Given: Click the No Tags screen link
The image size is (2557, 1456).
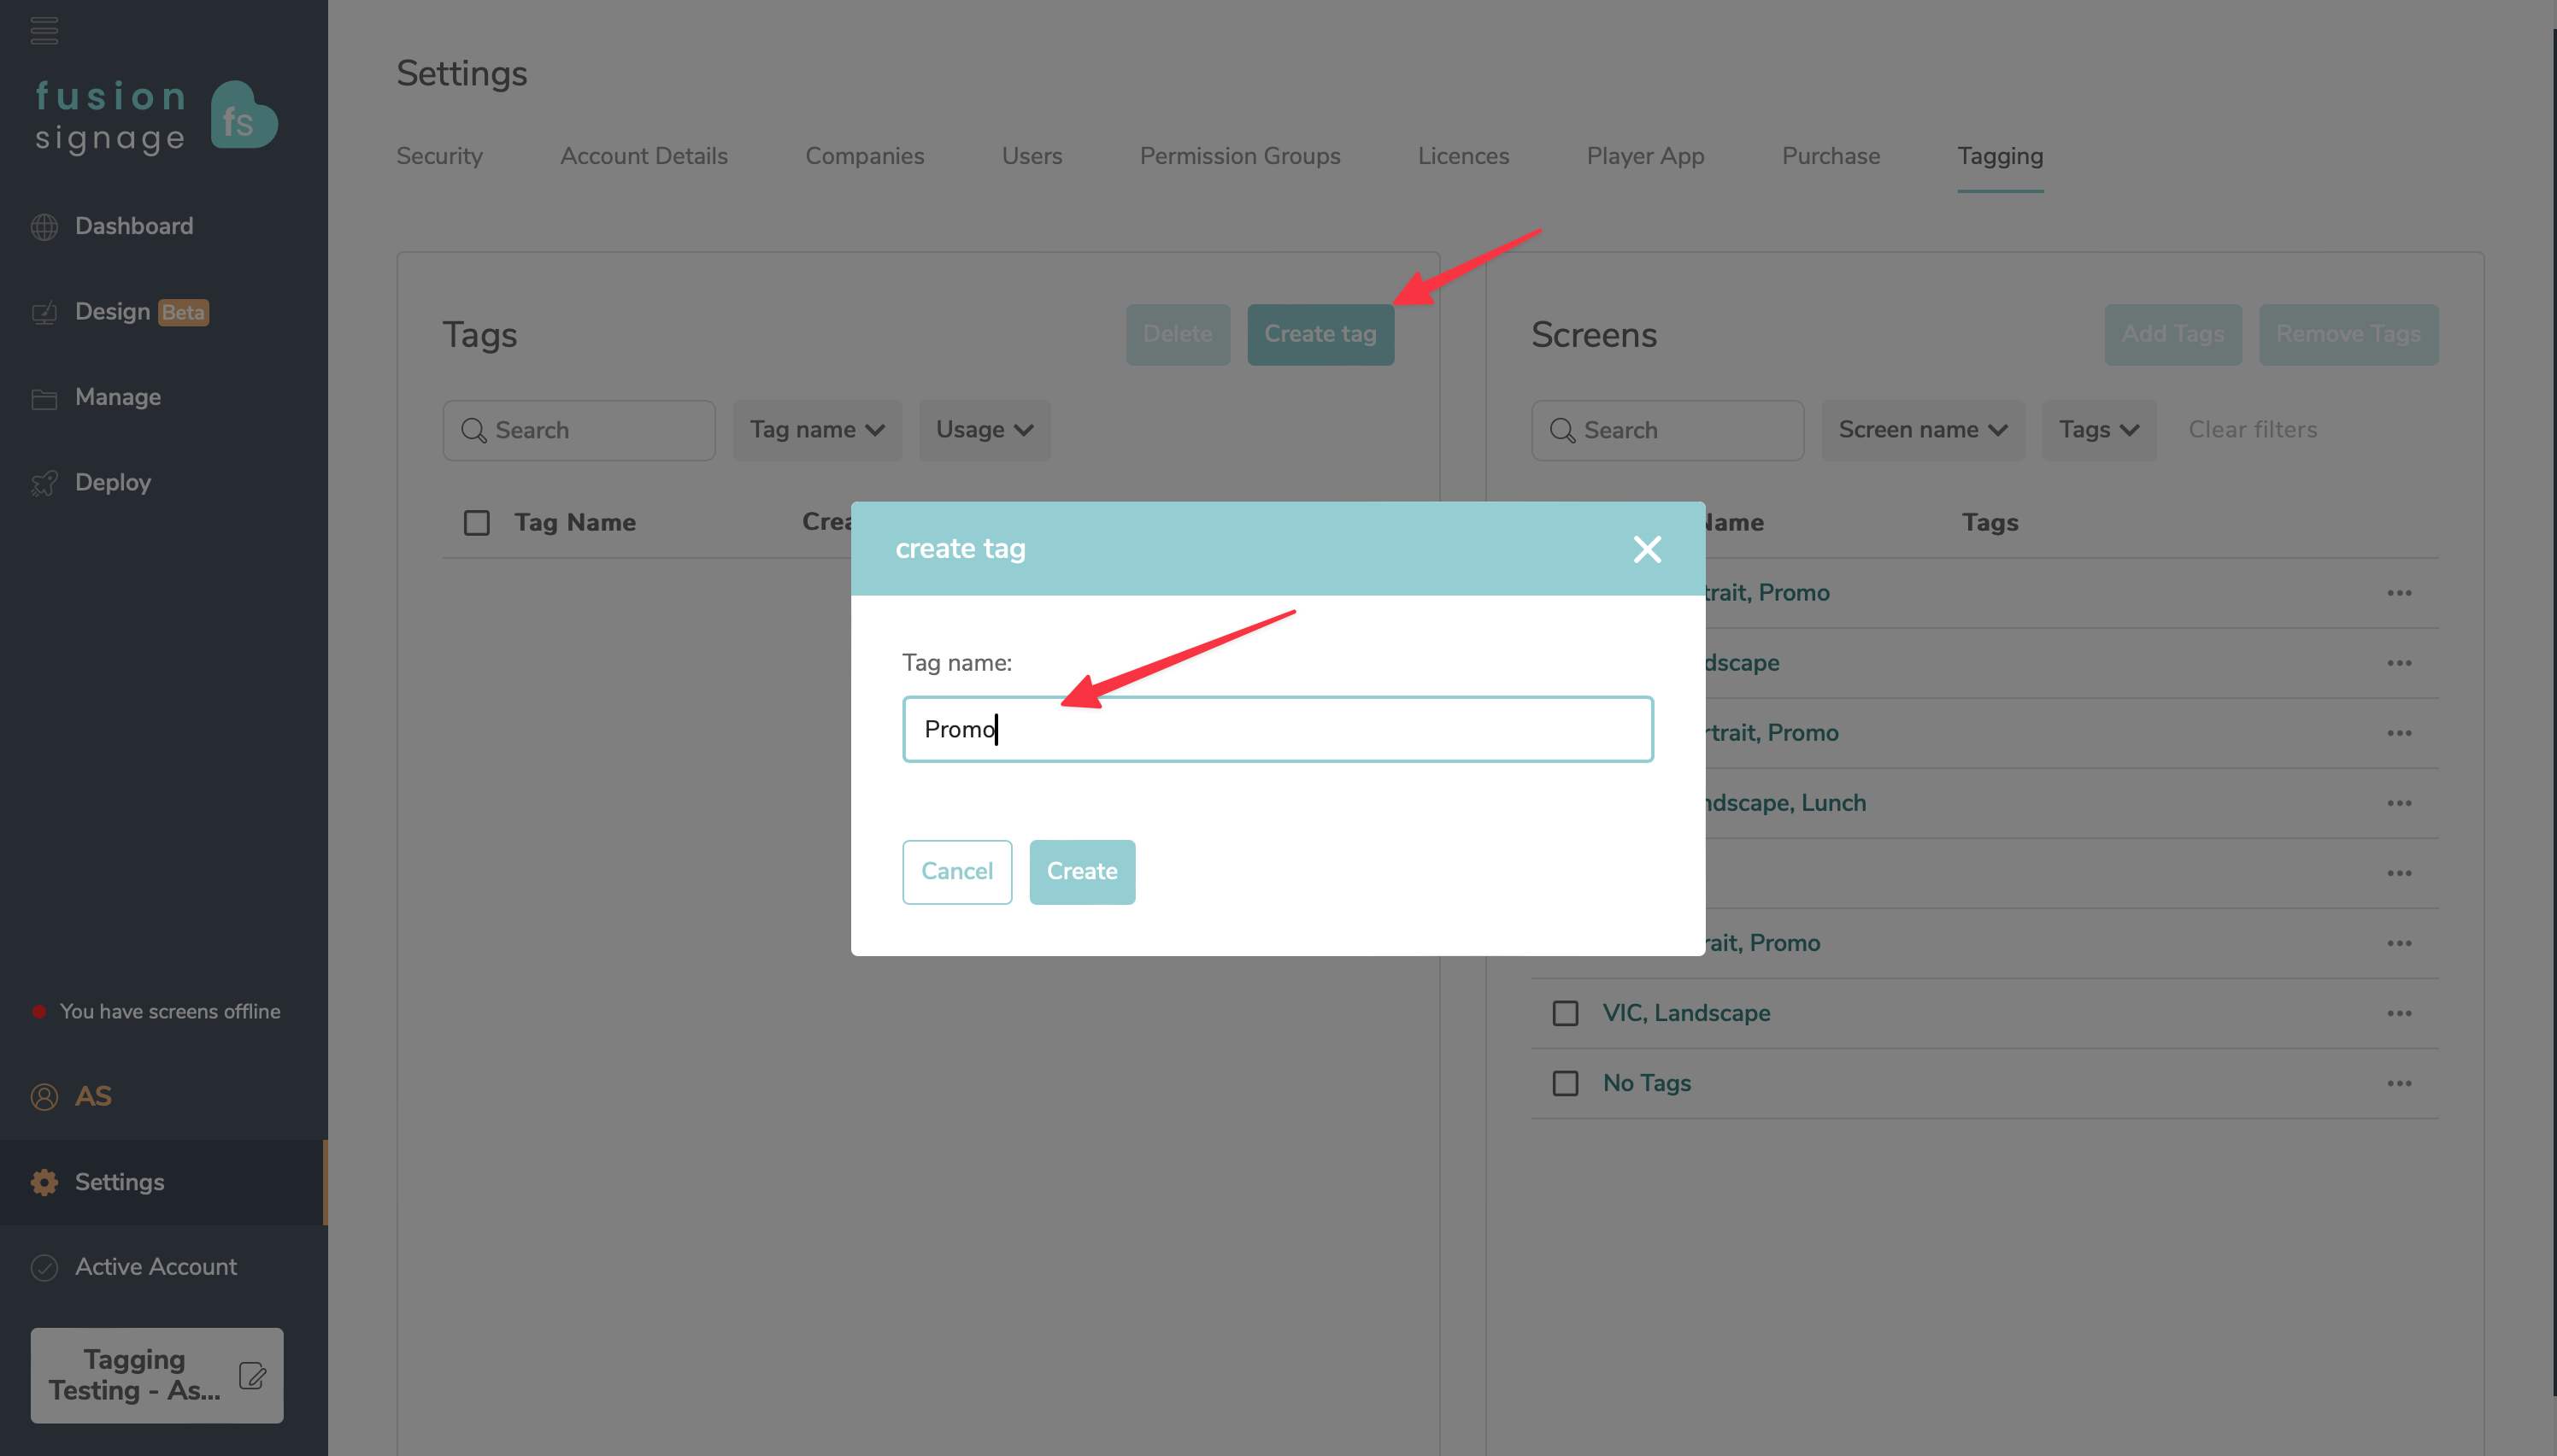Looking at the screenshot, I should pyautogui.click(x=1646, y=1083).
